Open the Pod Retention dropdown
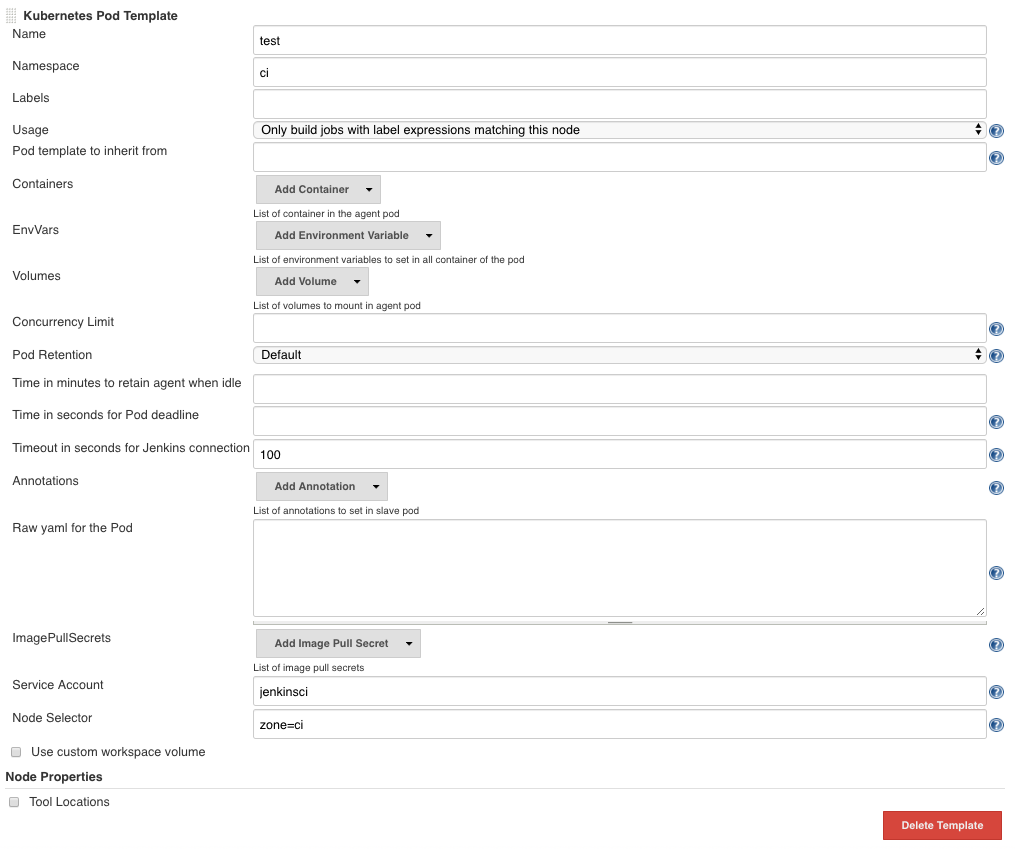Image resolution: width=1015 pixels, height=849 pixels. tap(619, 355)
